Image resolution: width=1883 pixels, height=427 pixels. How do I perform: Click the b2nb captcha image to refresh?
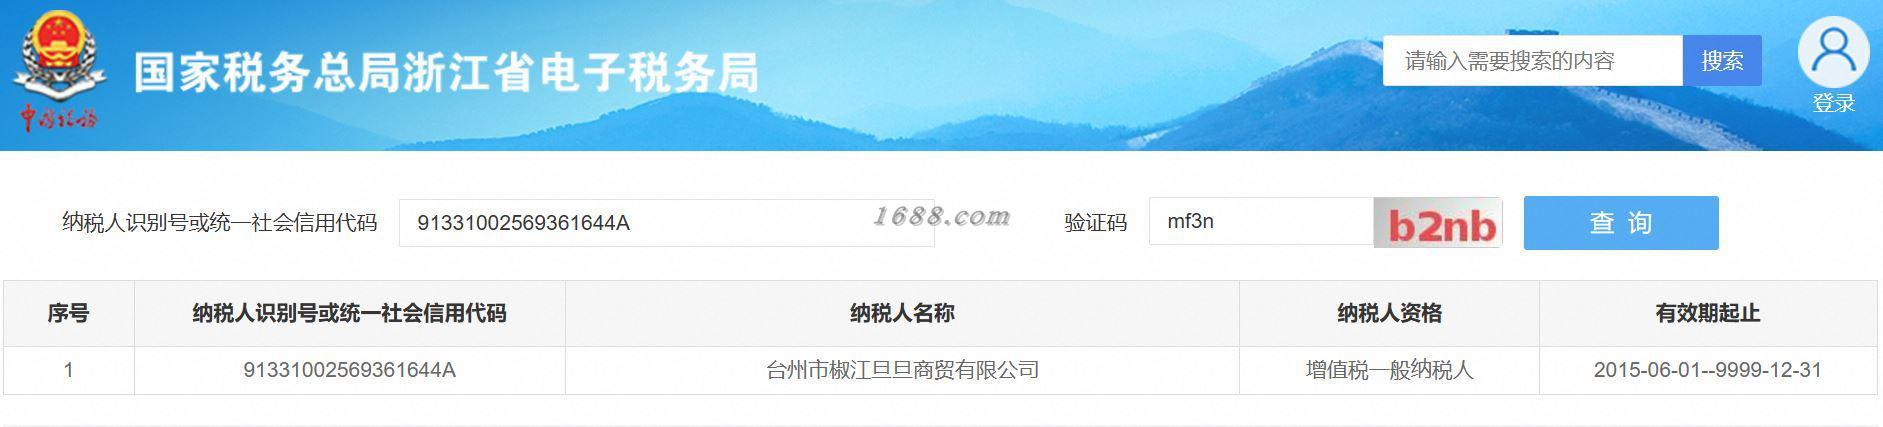pyautogui.click(x=1438, y=222)
